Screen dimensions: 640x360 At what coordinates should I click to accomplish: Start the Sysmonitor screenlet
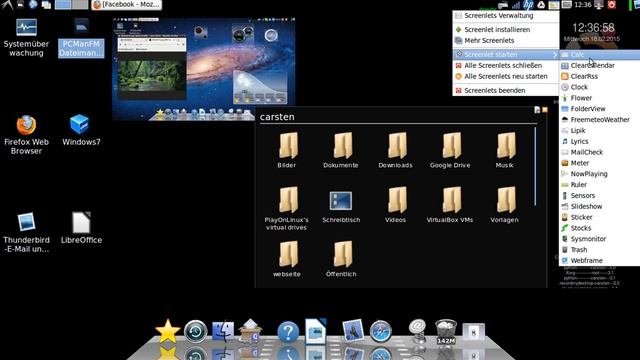tap(599, 239)
